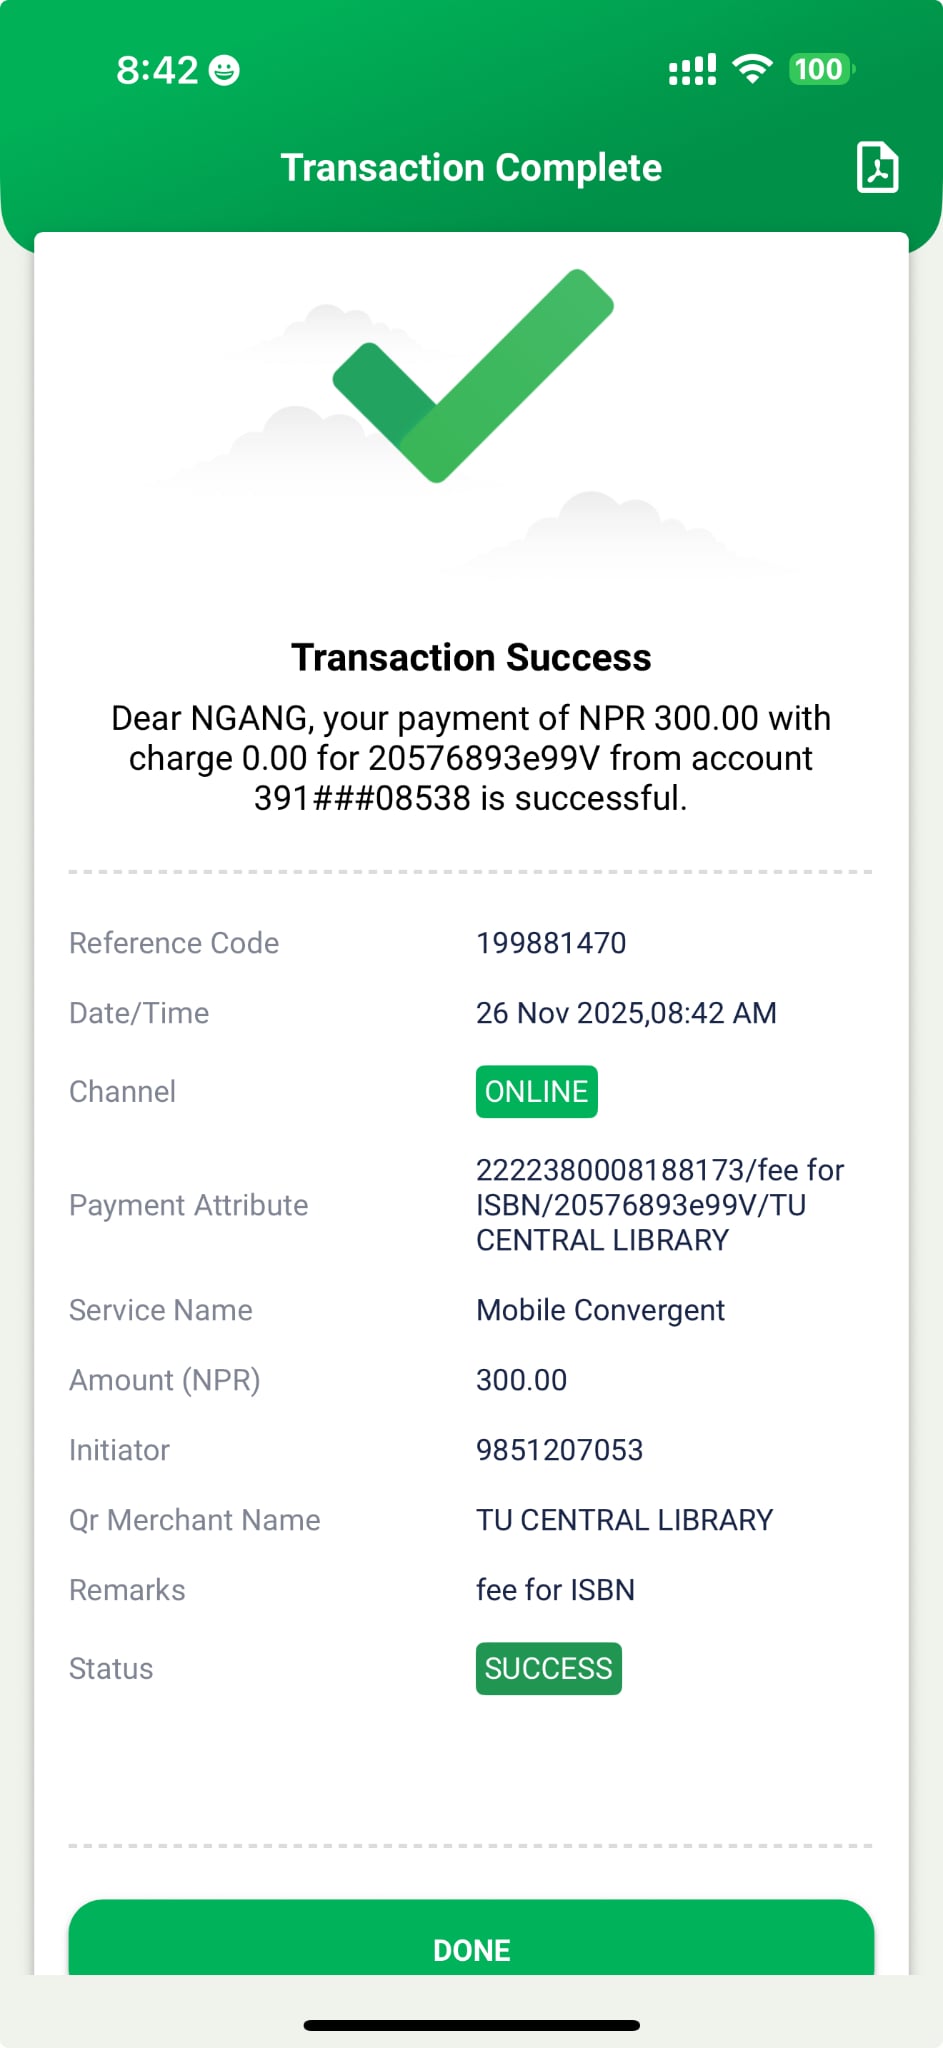
Task: Tap the Wi-Fi status icon
Action: [x=752, y=69]
